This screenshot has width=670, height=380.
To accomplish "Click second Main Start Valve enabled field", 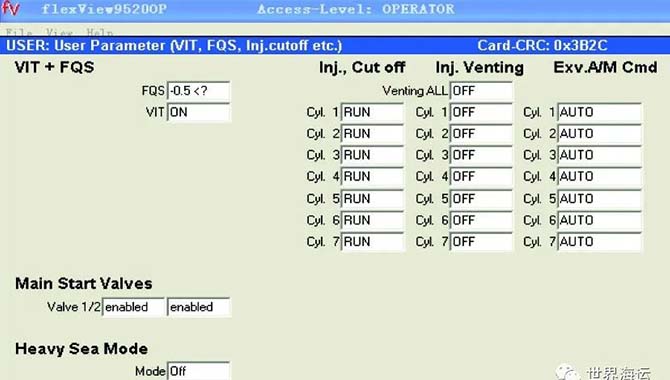I will [x=199, y=307].
